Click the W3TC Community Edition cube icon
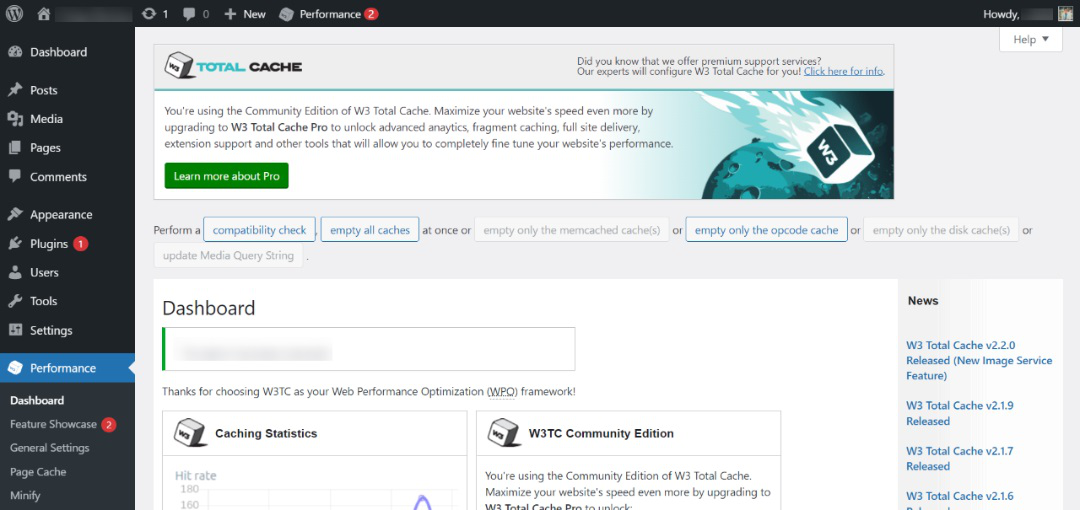The image size is (1080, 510). pos(504,434)
